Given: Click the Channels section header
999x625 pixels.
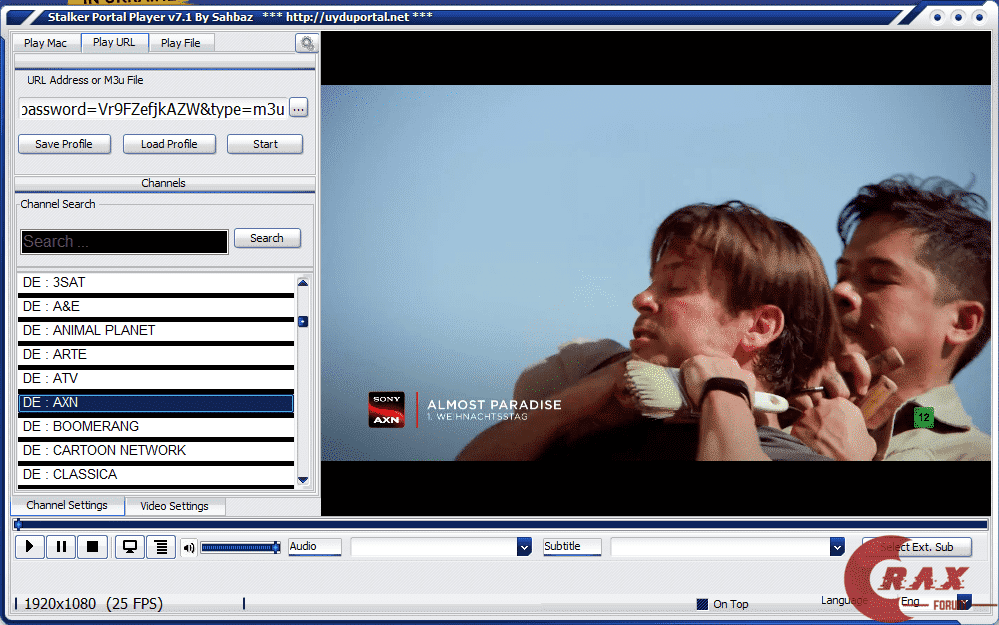Looking at the screenshot, I should 164,183.
